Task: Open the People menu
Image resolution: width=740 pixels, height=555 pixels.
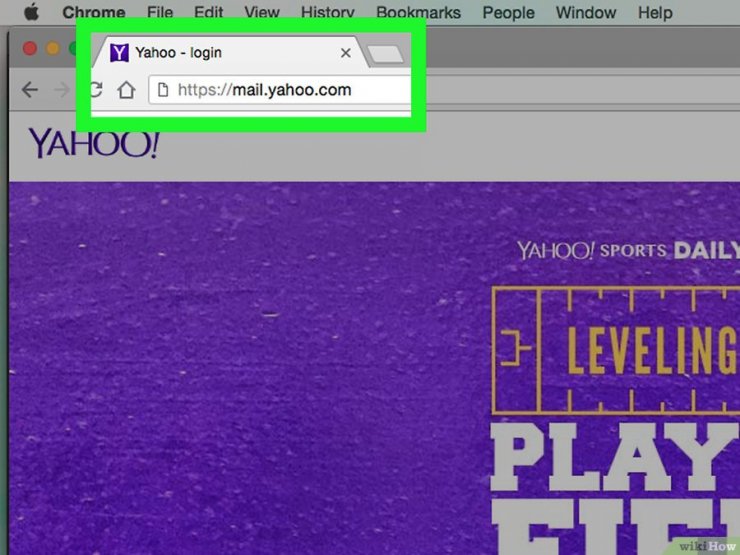Action: tap(508, 12)
